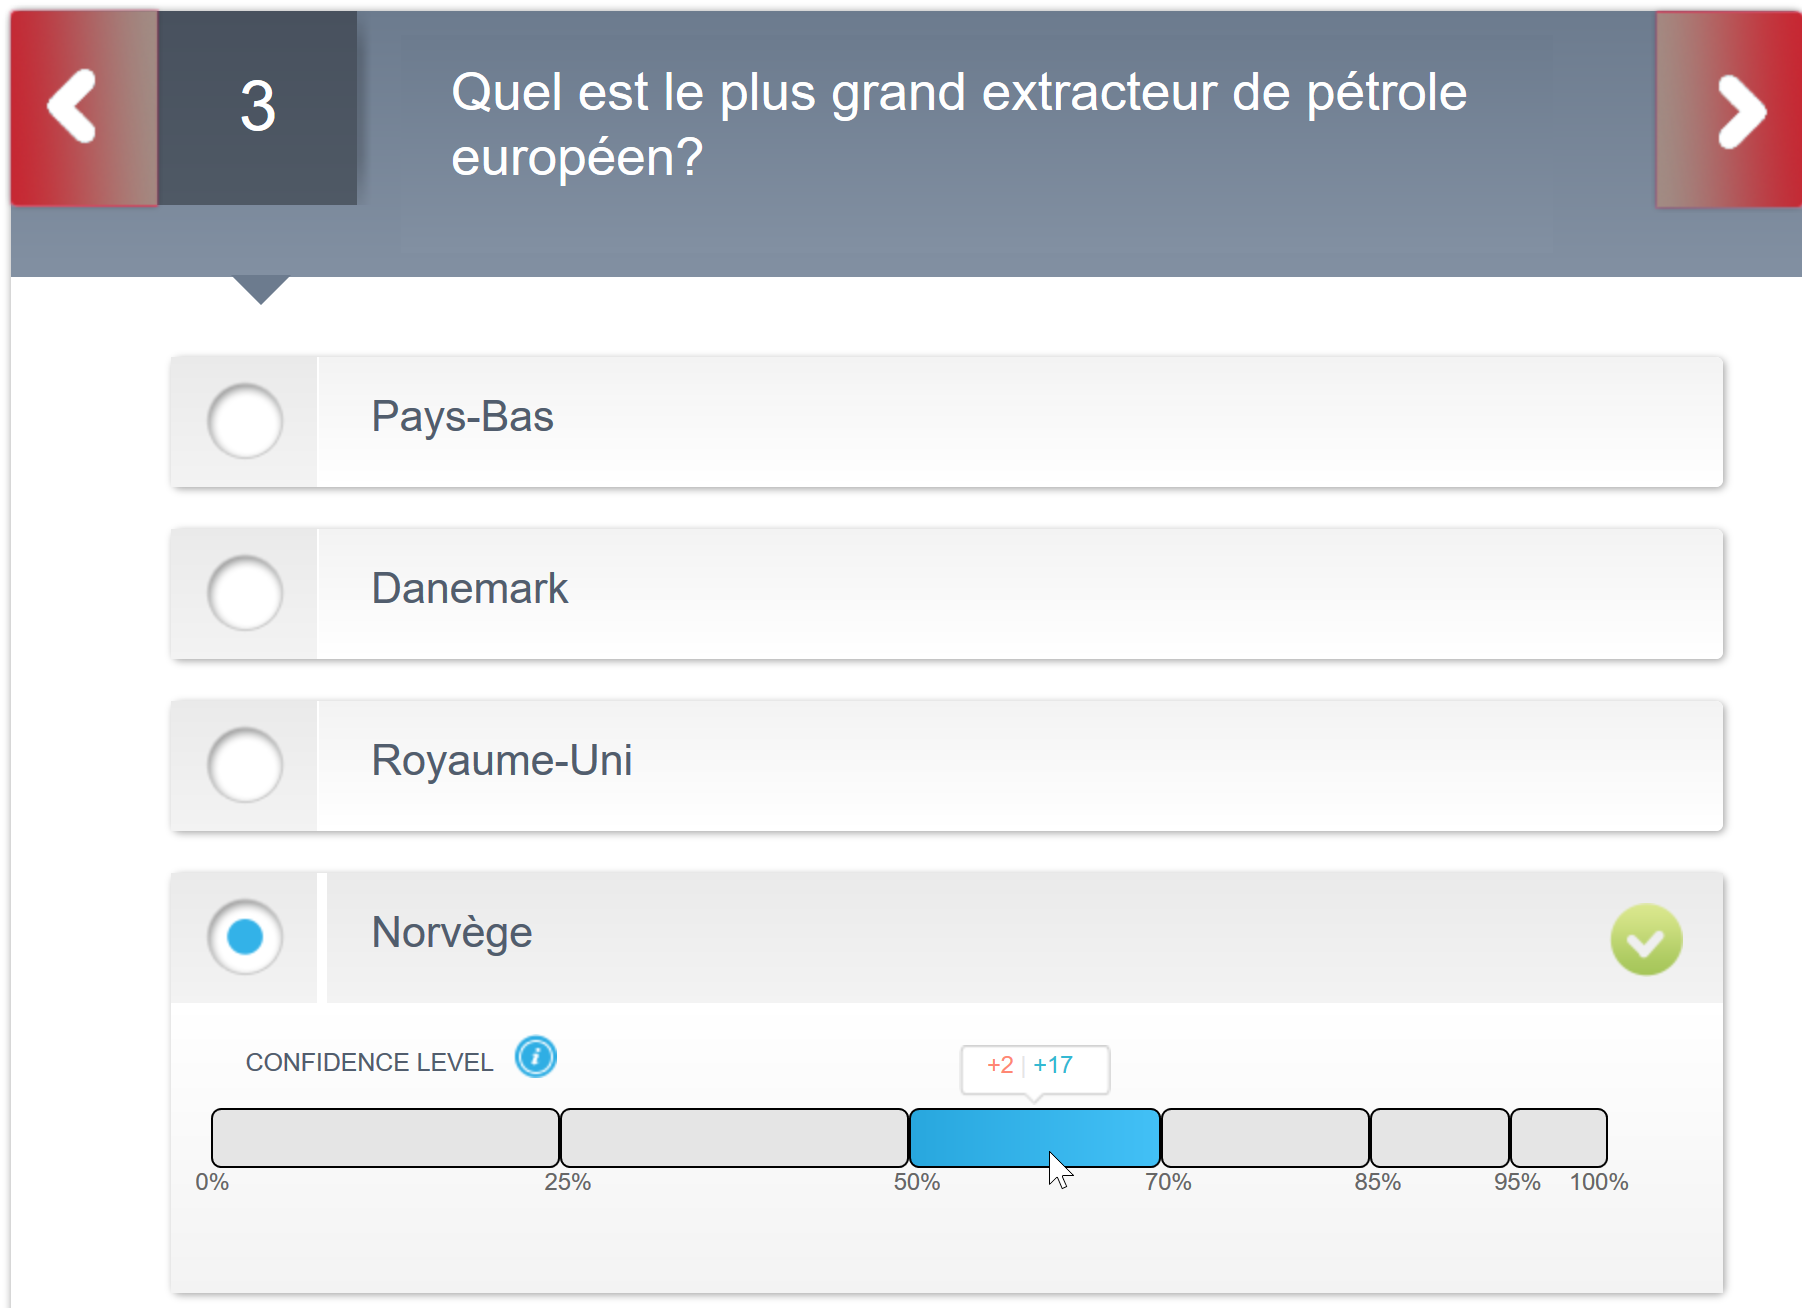Click the Norvège radio button

click(245, 937)
